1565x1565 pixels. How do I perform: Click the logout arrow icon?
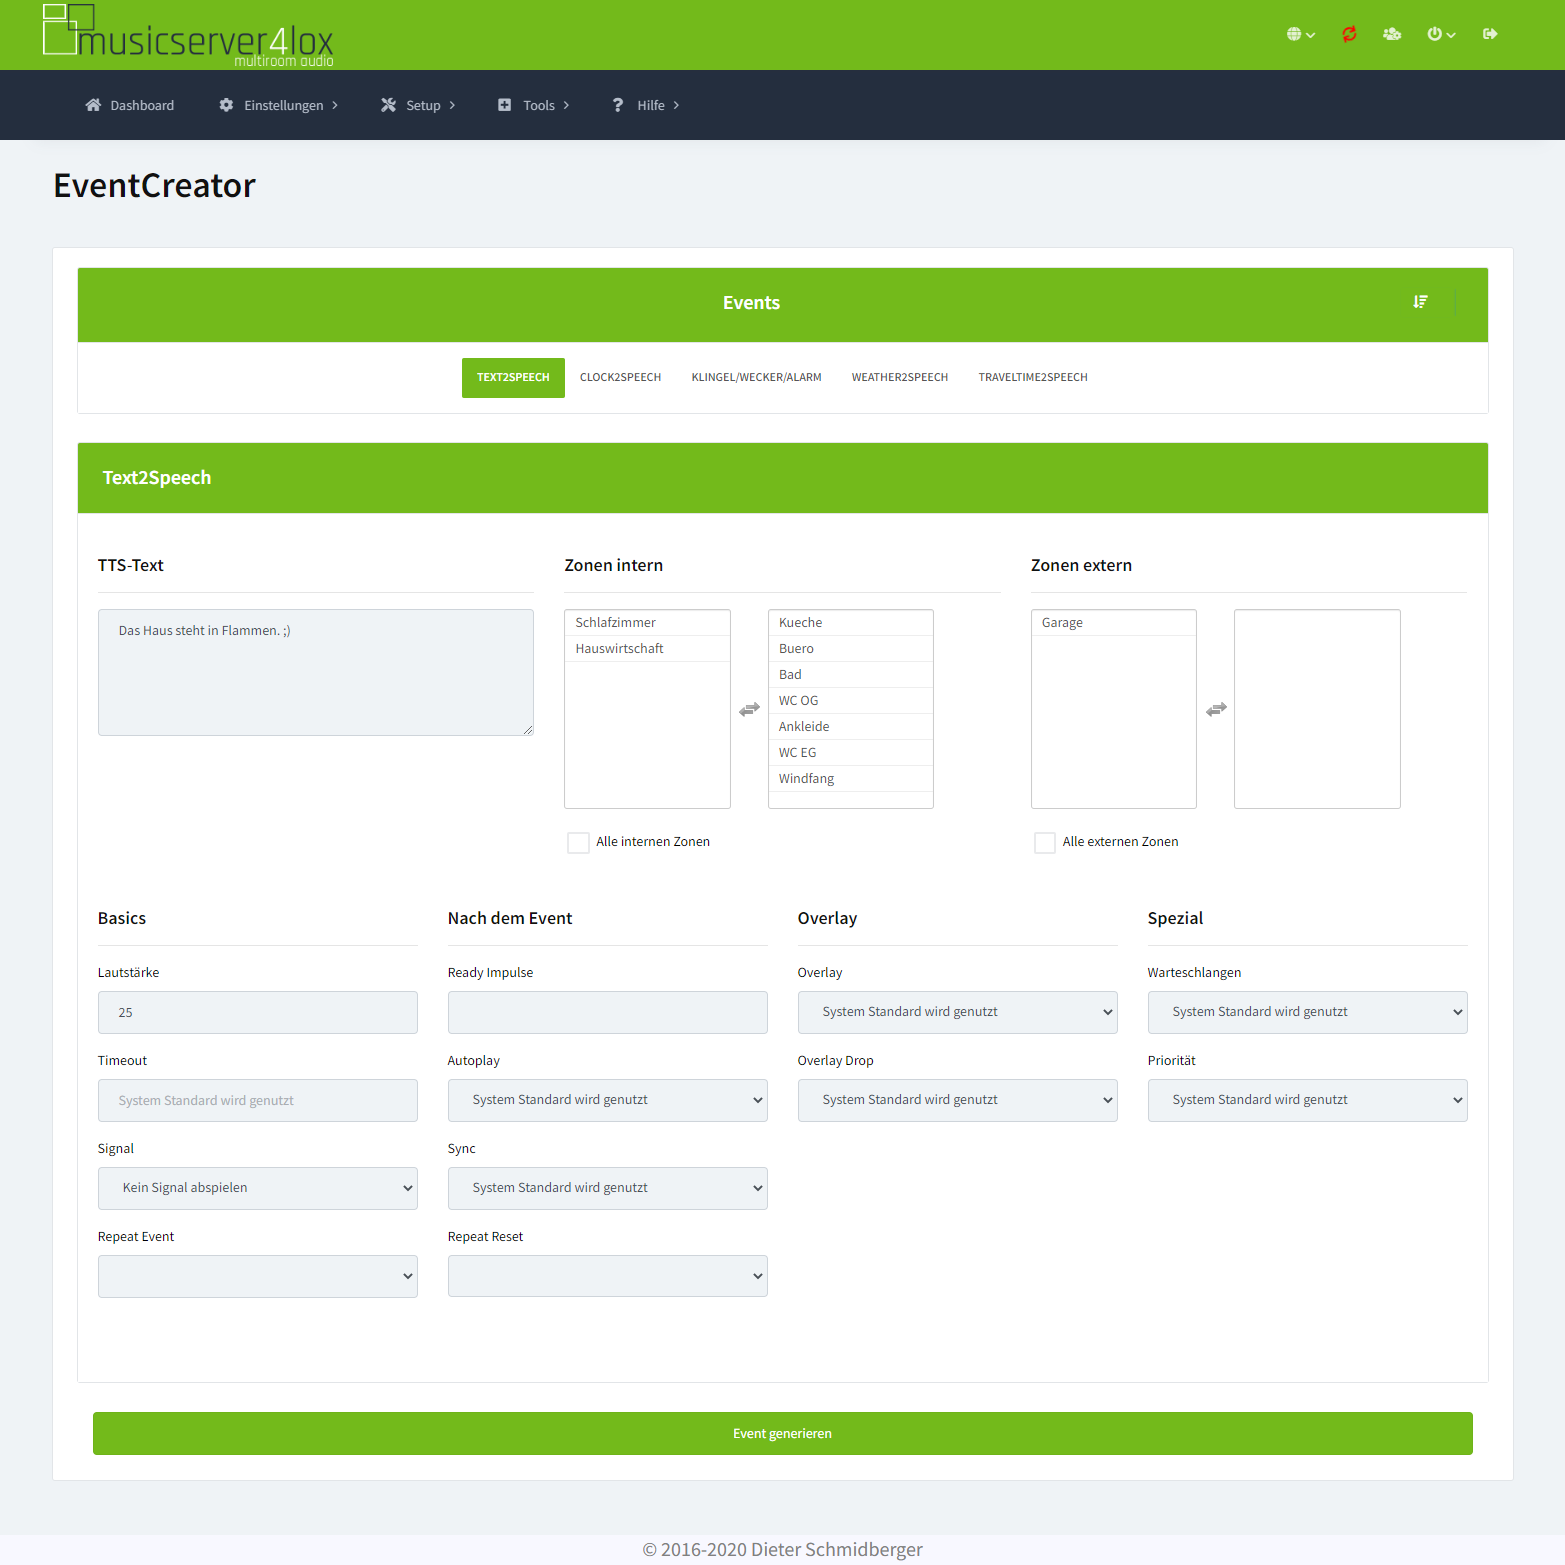1490,34
